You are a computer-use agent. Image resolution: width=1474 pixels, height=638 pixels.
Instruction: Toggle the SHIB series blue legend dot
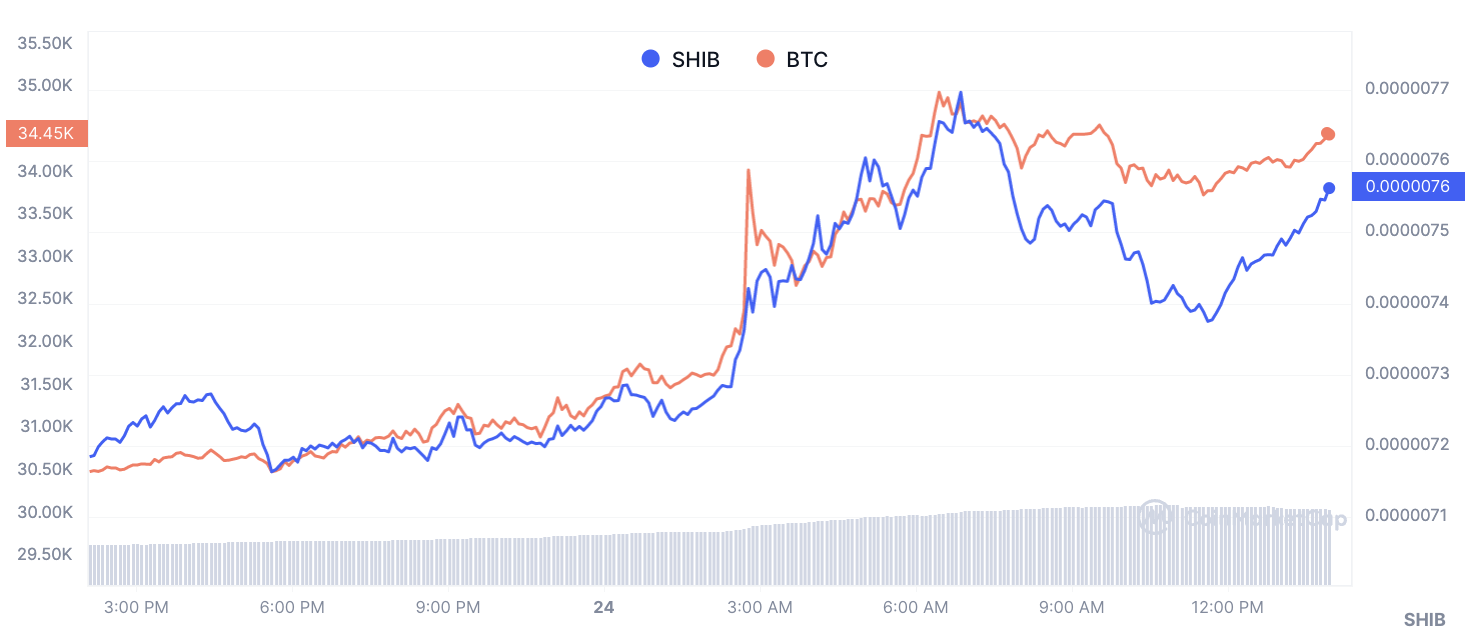pyautogui.click(x=651, y=59)
